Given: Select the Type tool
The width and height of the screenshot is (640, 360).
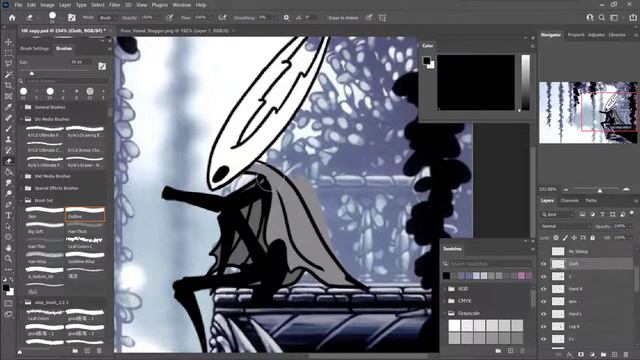Looking at the screenshot, I should pyautogui.click(x=8, y=216).
